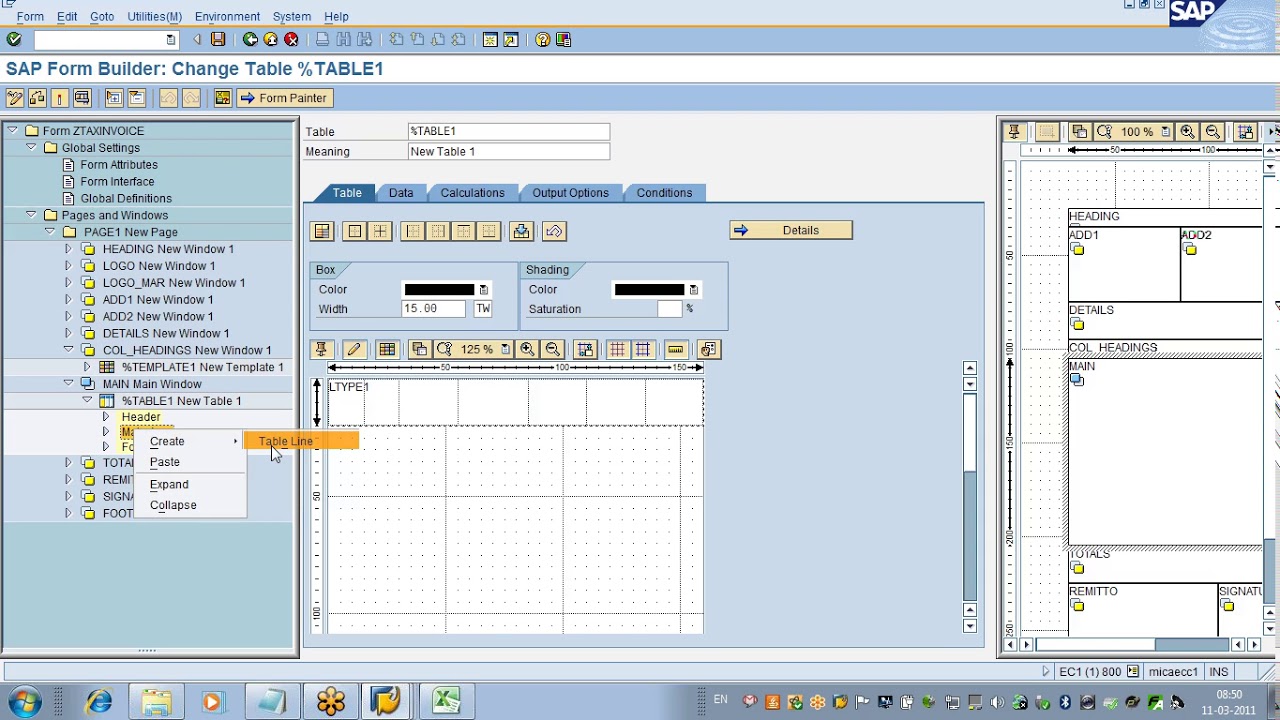Click the TW width unit button

483,309
